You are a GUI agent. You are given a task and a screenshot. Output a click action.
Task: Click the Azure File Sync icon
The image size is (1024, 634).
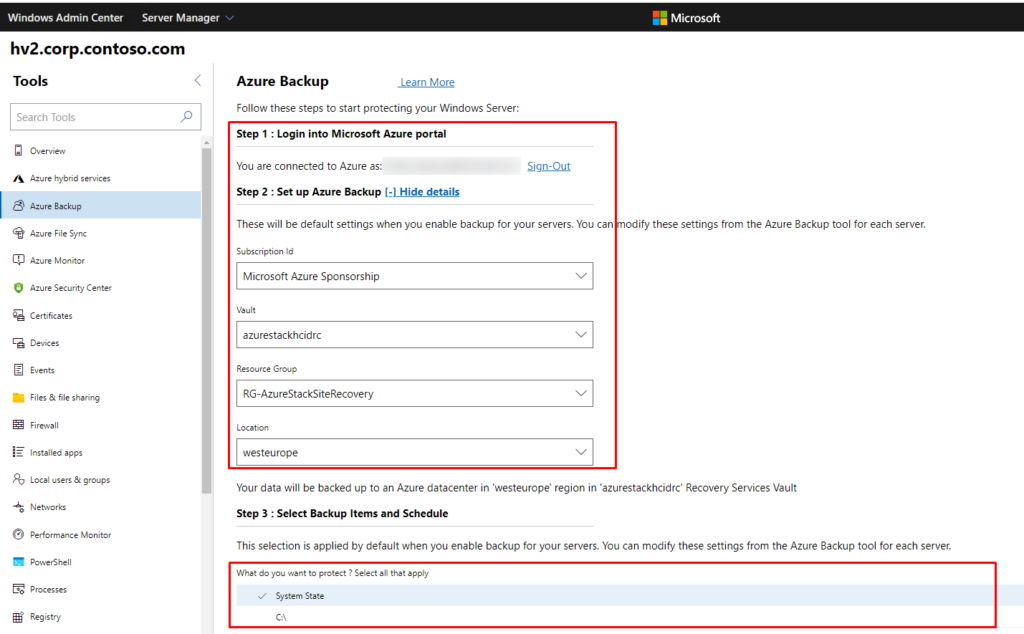pyautogui.click(x=18, y=233)
